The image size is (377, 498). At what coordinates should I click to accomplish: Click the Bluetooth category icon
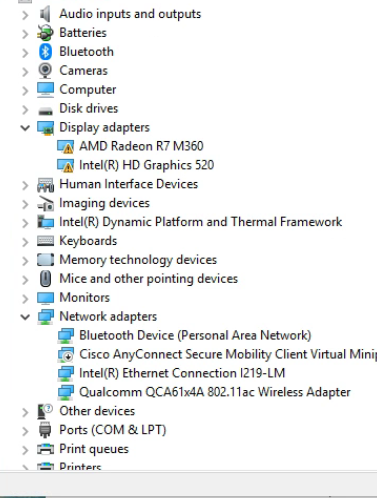pos(45,52)
